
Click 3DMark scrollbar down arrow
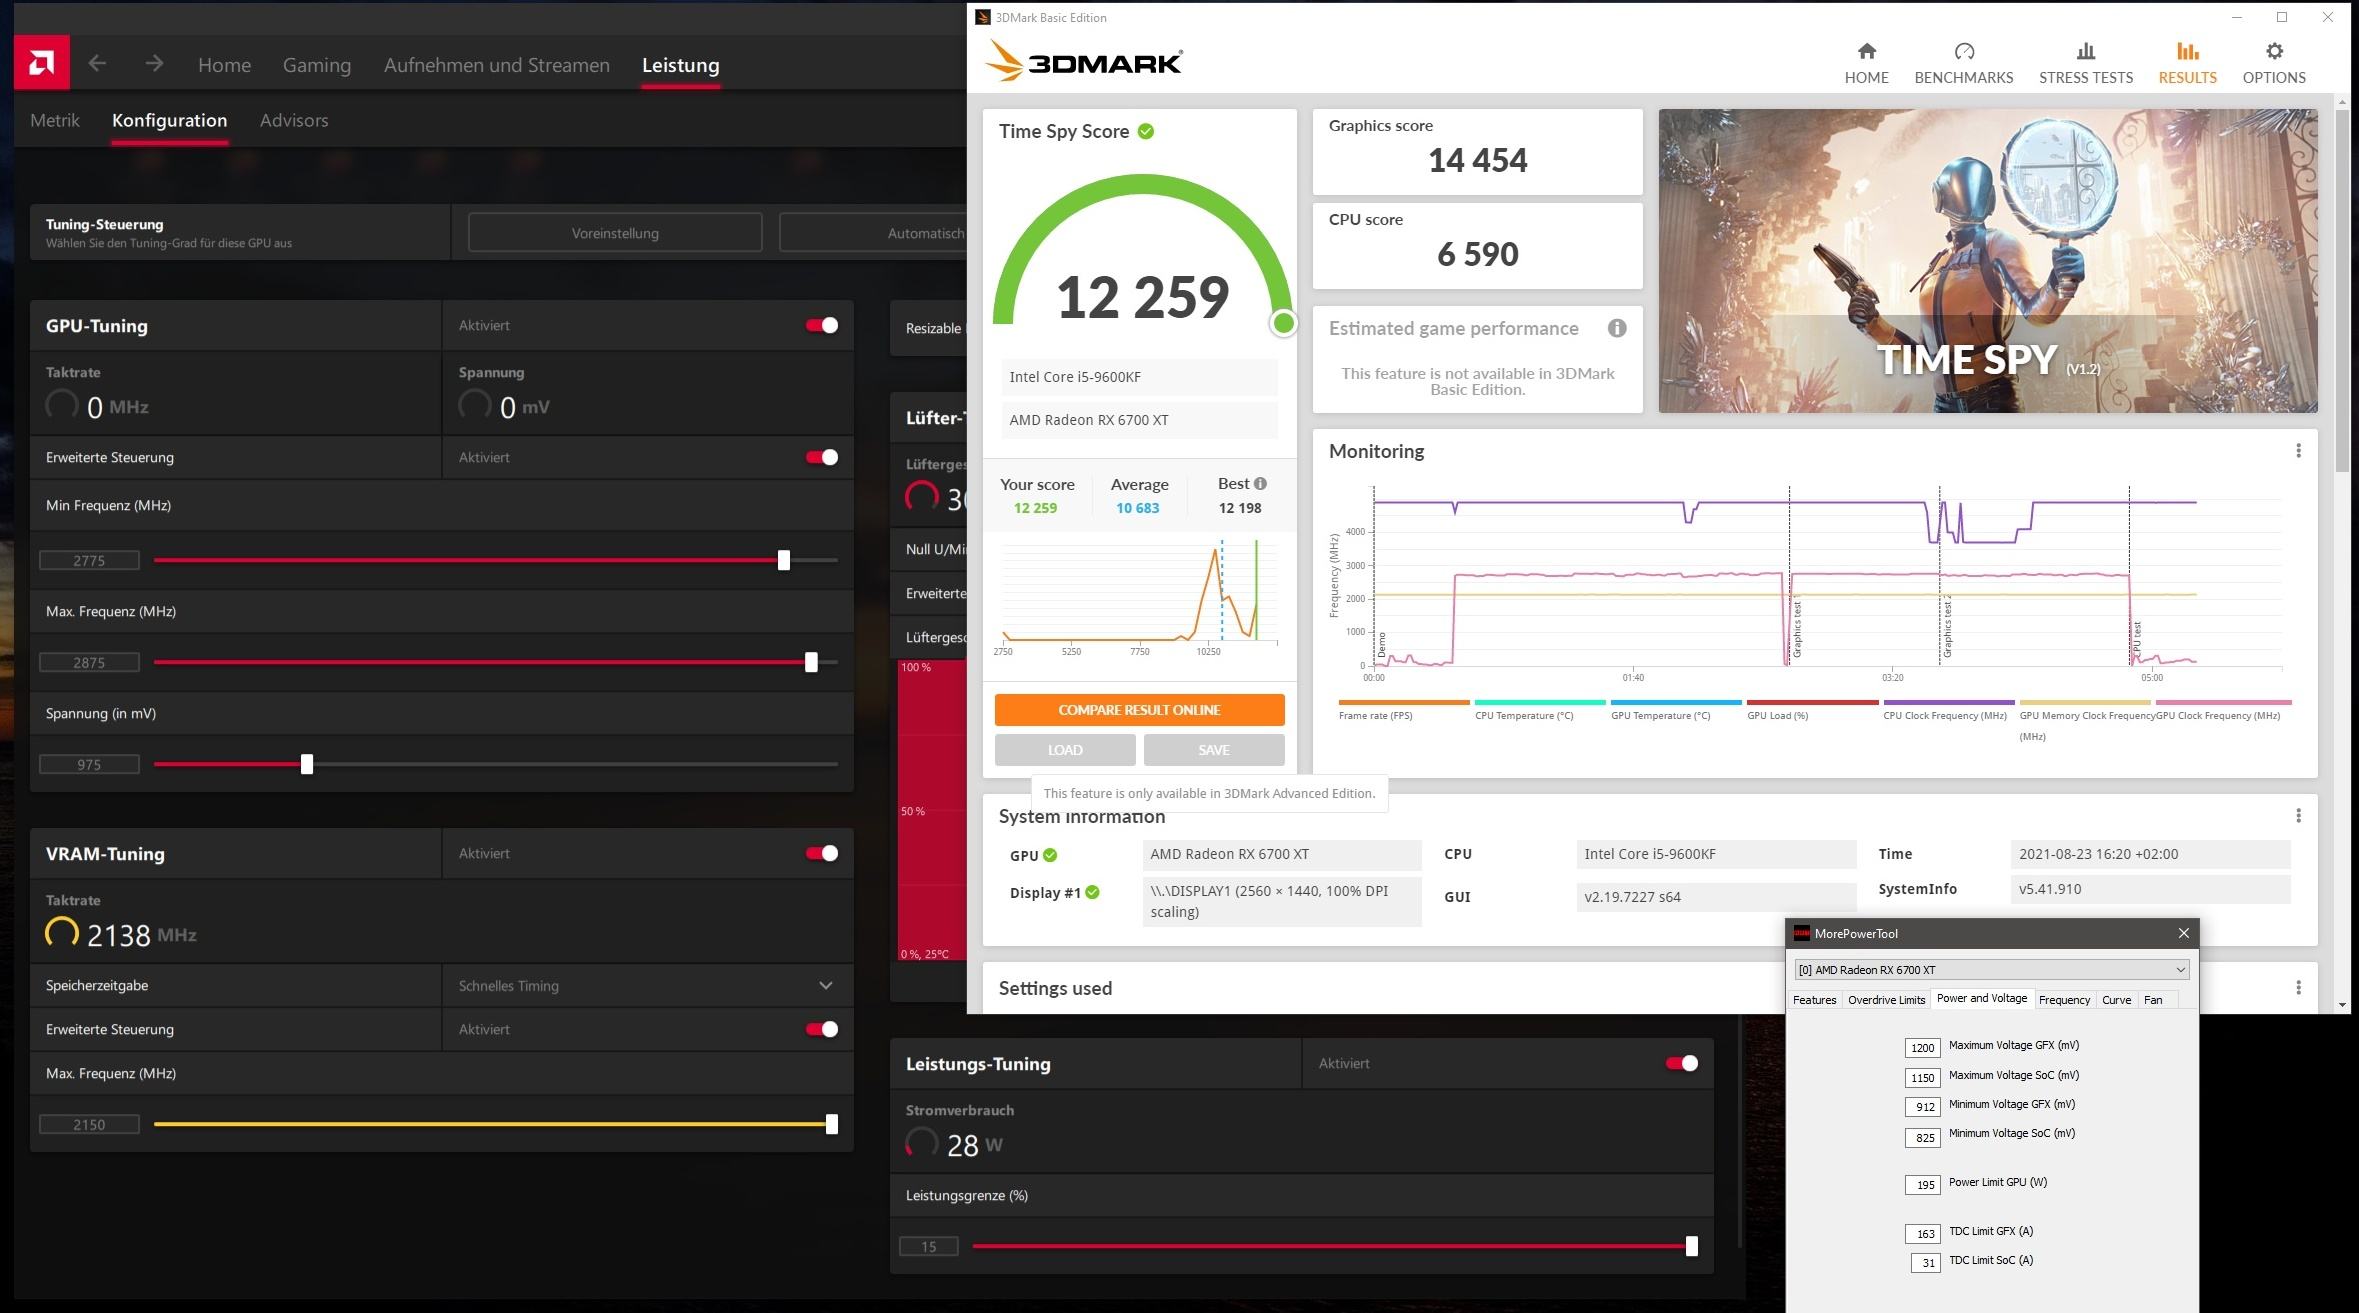tap(2342, 1004)
